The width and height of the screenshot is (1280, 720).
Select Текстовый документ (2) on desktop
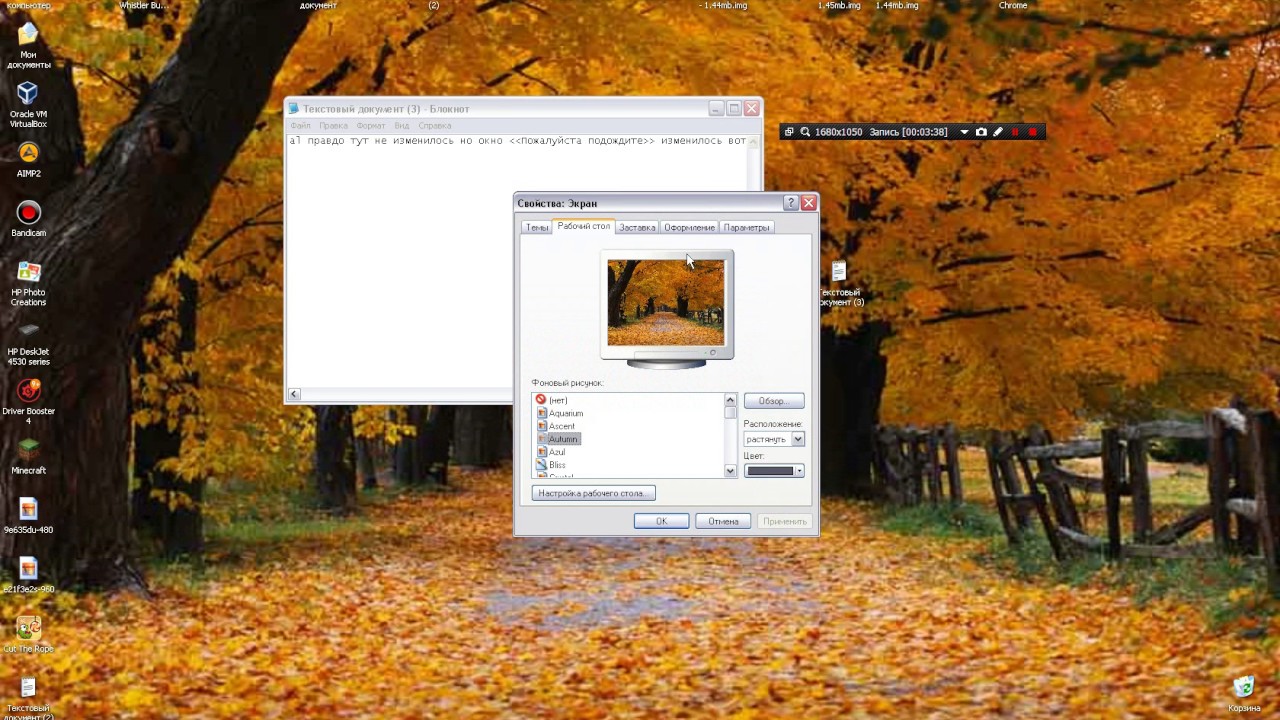pos(28,698)
